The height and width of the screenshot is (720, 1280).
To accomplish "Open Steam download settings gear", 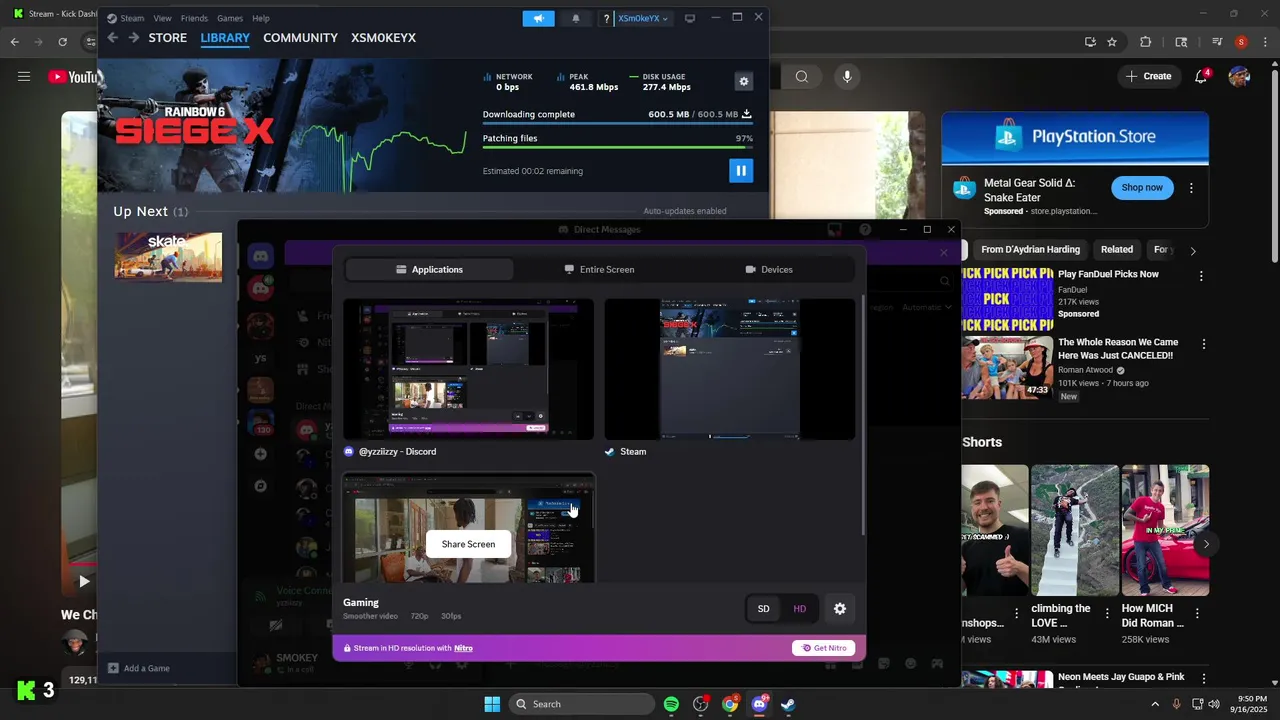I will coord(743,81).
